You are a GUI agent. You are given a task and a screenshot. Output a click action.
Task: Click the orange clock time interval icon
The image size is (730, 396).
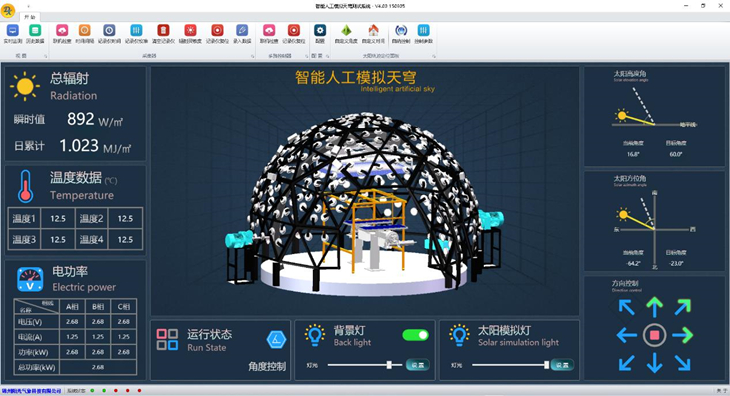[x=85, y=31]
